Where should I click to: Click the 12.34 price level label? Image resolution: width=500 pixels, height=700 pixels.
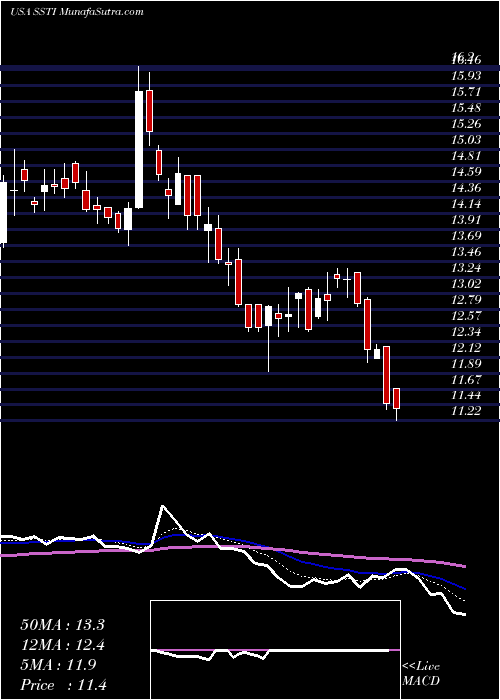pyautogui.click(x=466, y=332)
